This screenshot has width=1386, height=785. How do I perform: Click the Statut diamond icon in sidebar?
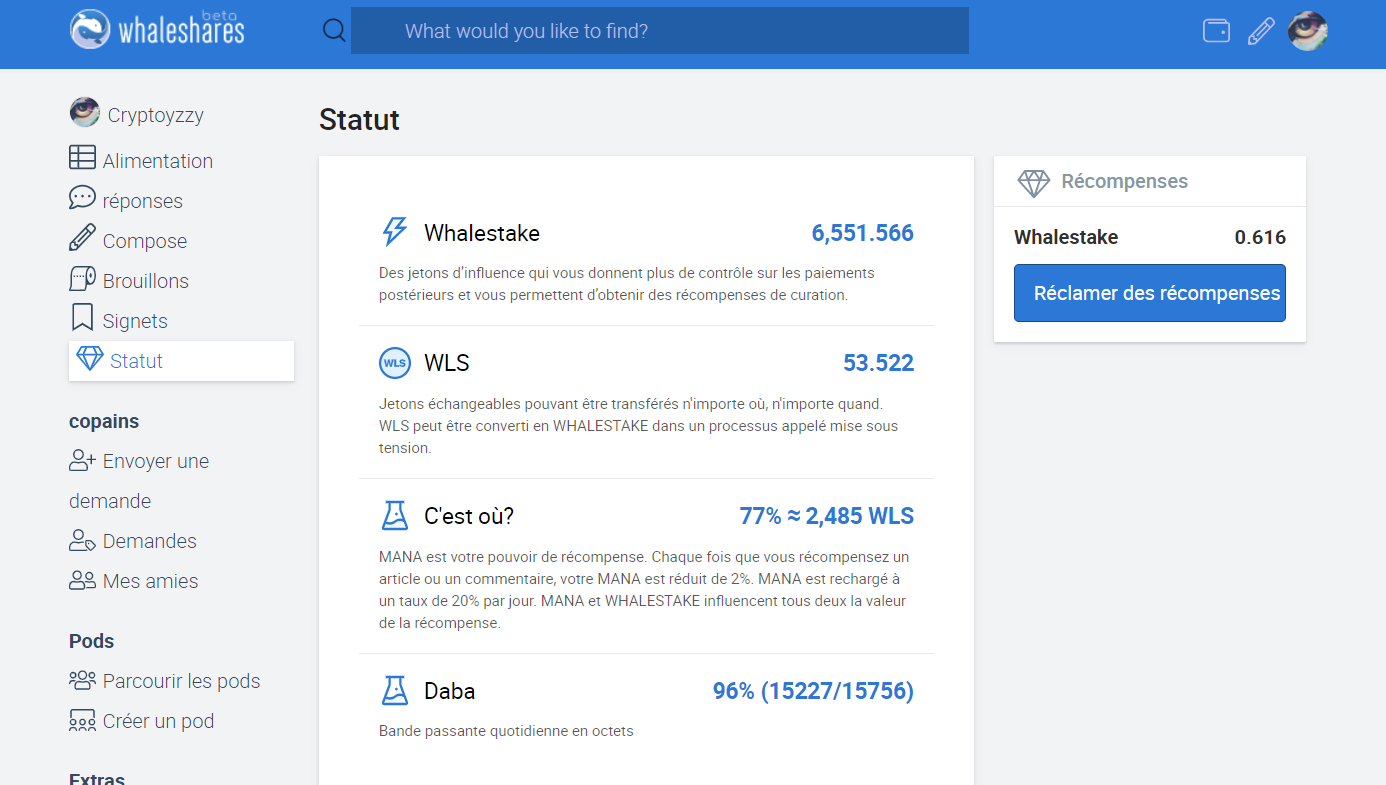tap(90, 359)
